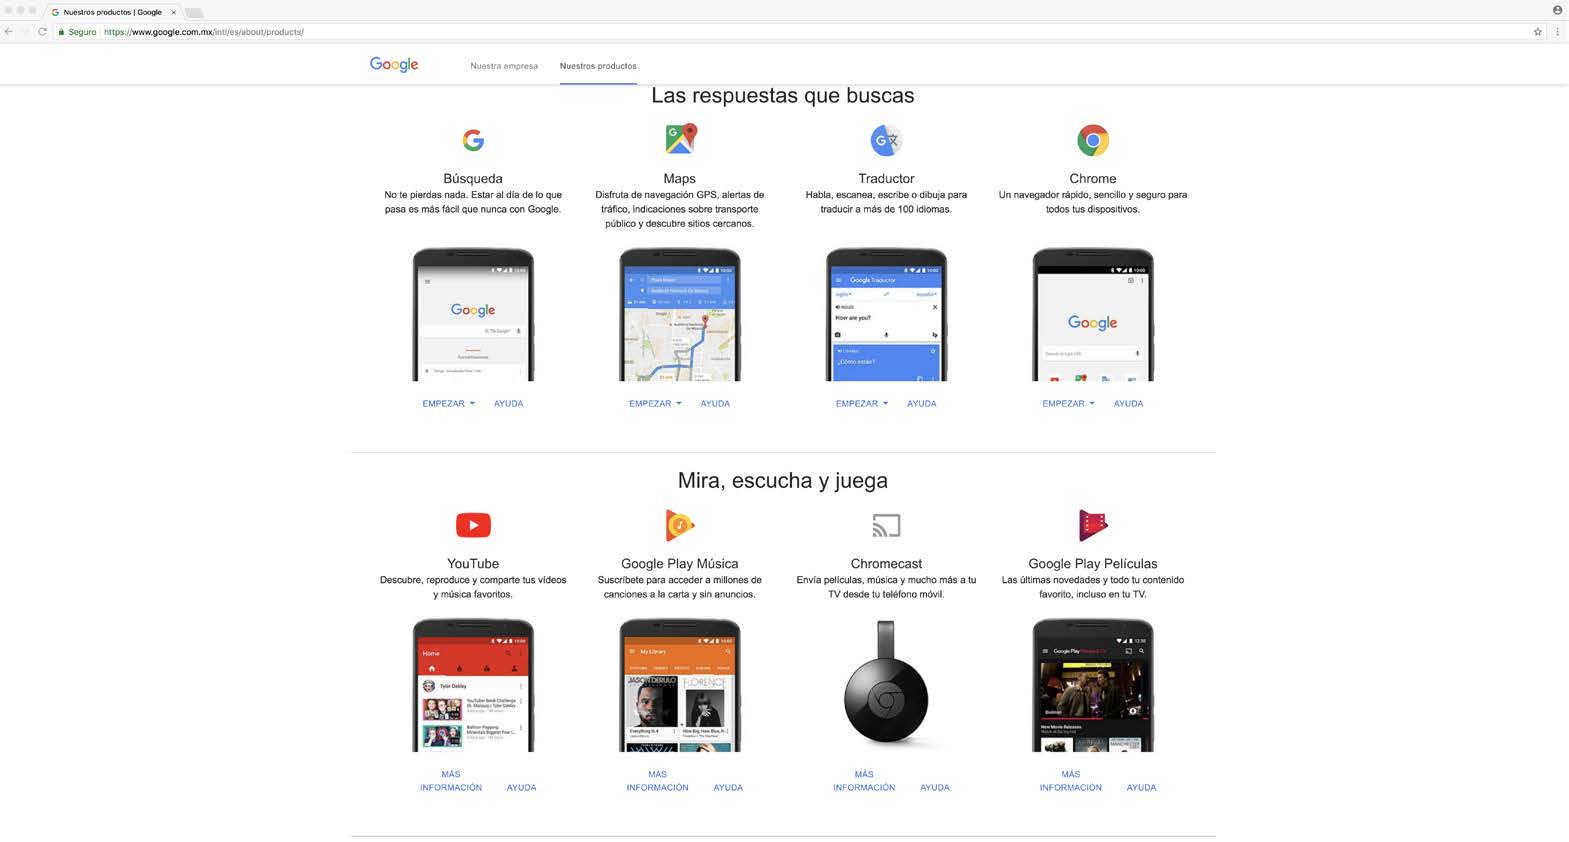Open the EMPEZAR dropdown under Chrome

[1068, 404]
